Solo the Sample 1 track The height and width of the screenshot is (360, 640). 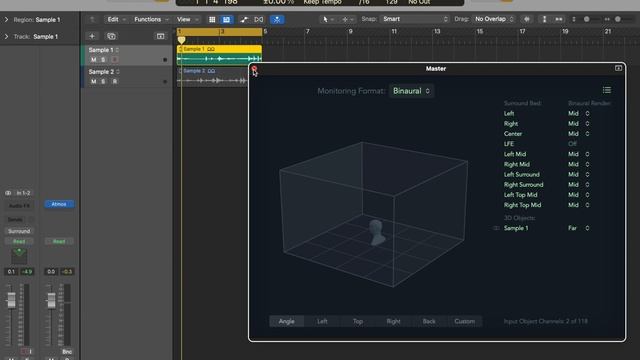click(103, 60)
